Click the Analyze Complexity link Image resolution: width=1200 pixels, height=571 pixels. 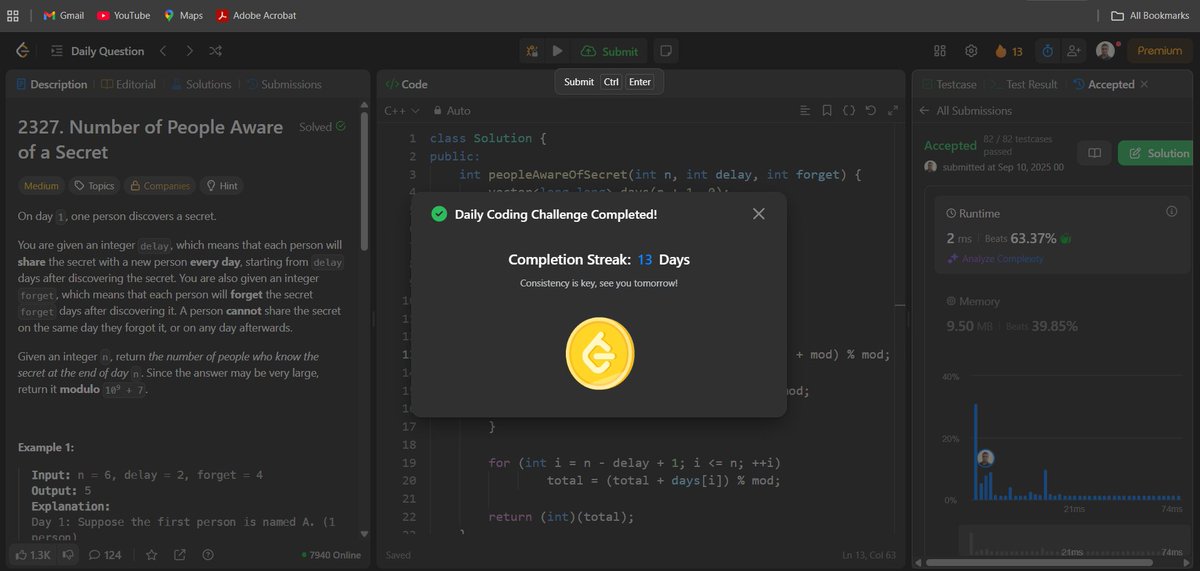995,259
